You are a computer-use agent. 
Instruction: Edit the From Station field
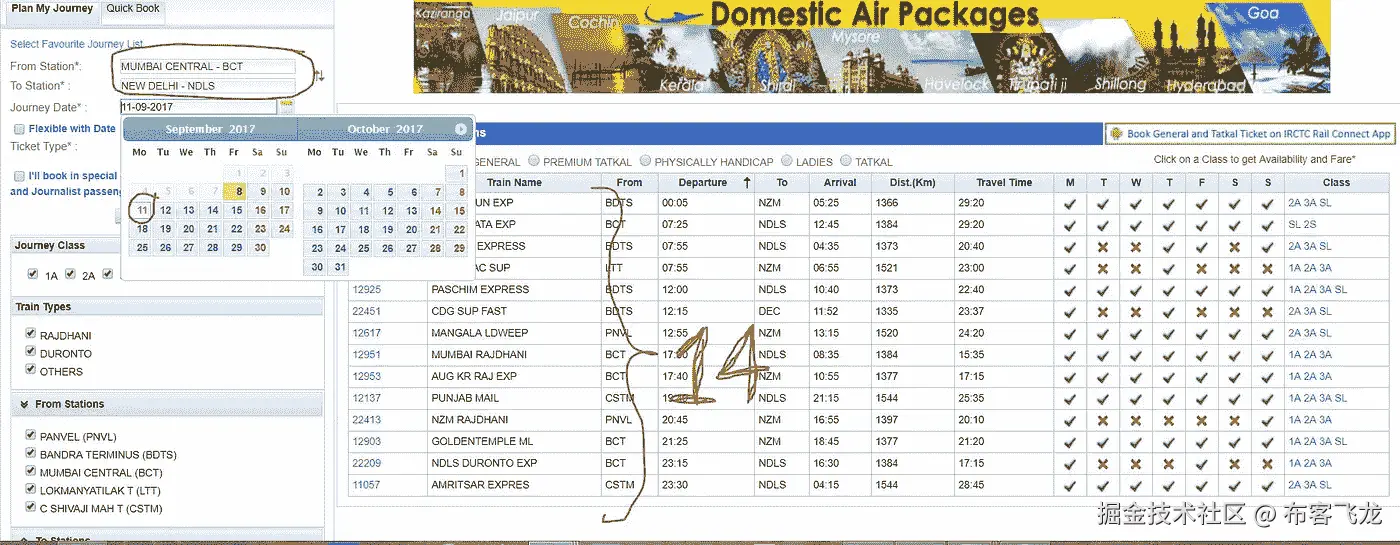[x=207, y=66]
